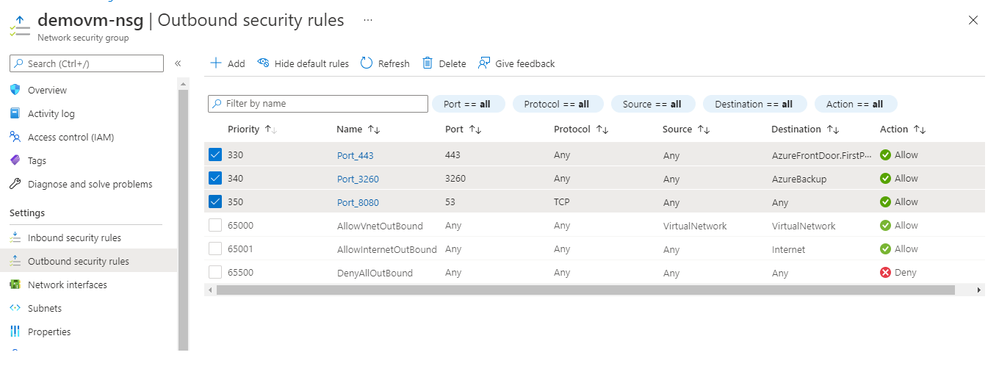This screenshot has width=999, height=367.
Task: Check the AllowVnetOutBound rule checkbox
Action: 215,226
